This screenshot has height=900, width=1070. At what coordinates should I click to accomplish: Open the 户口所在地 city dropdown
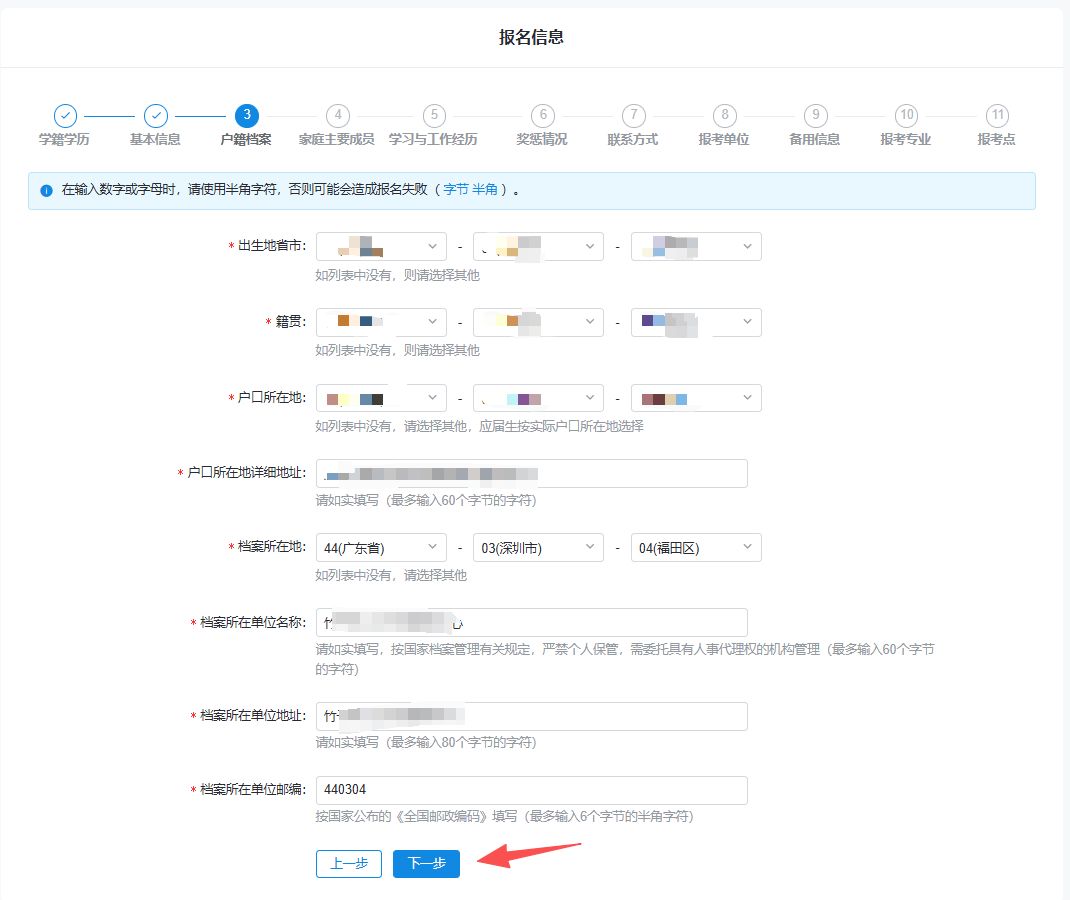click(x=538, y=398)
